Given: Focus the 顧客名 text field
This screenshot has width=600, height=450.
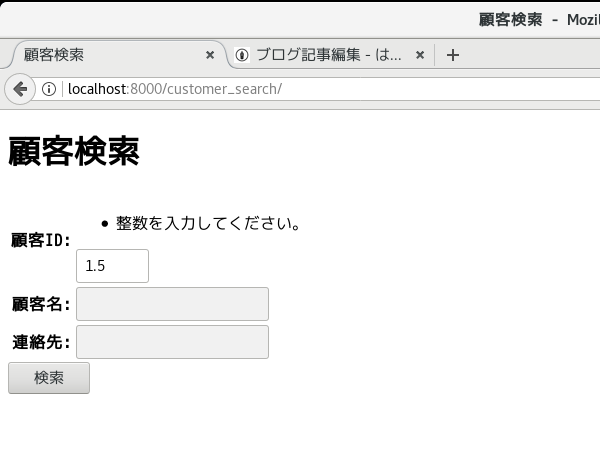Looking at the screenshot, I should 173,304.
